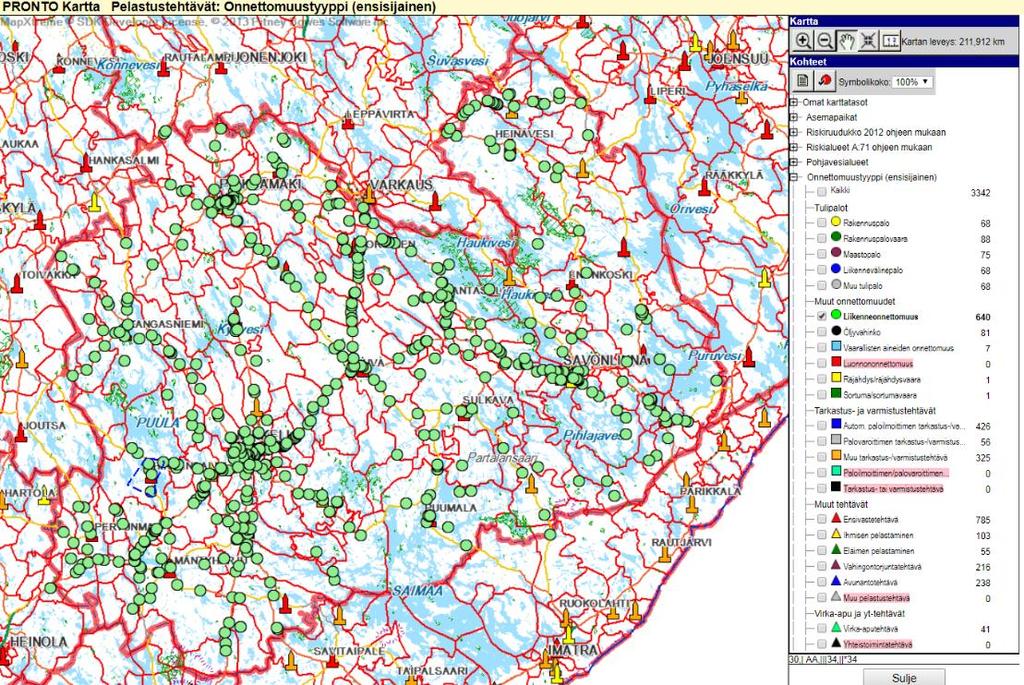
Task: Expand Riskialueet A:71 ohjeen mukaan node
Action: click(794, 148)
